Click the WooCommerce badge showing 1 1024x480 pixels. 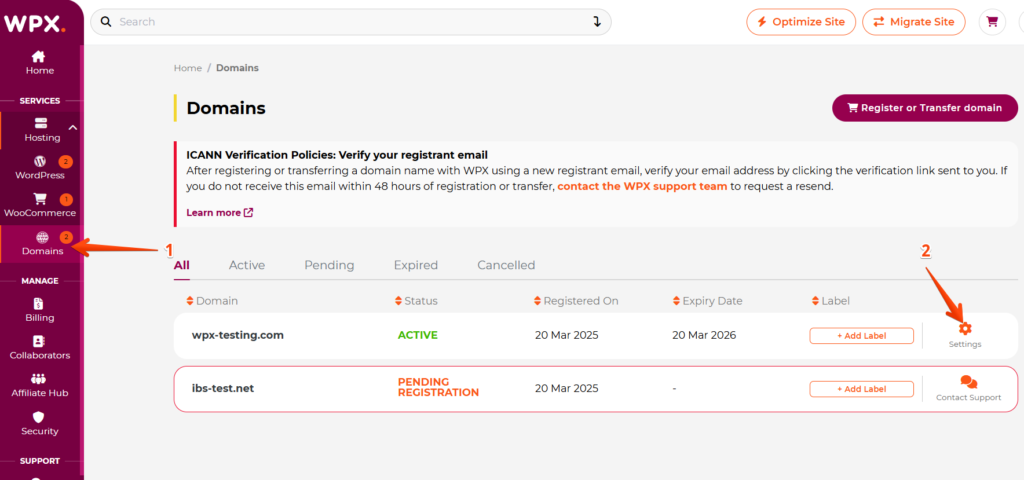65,199
